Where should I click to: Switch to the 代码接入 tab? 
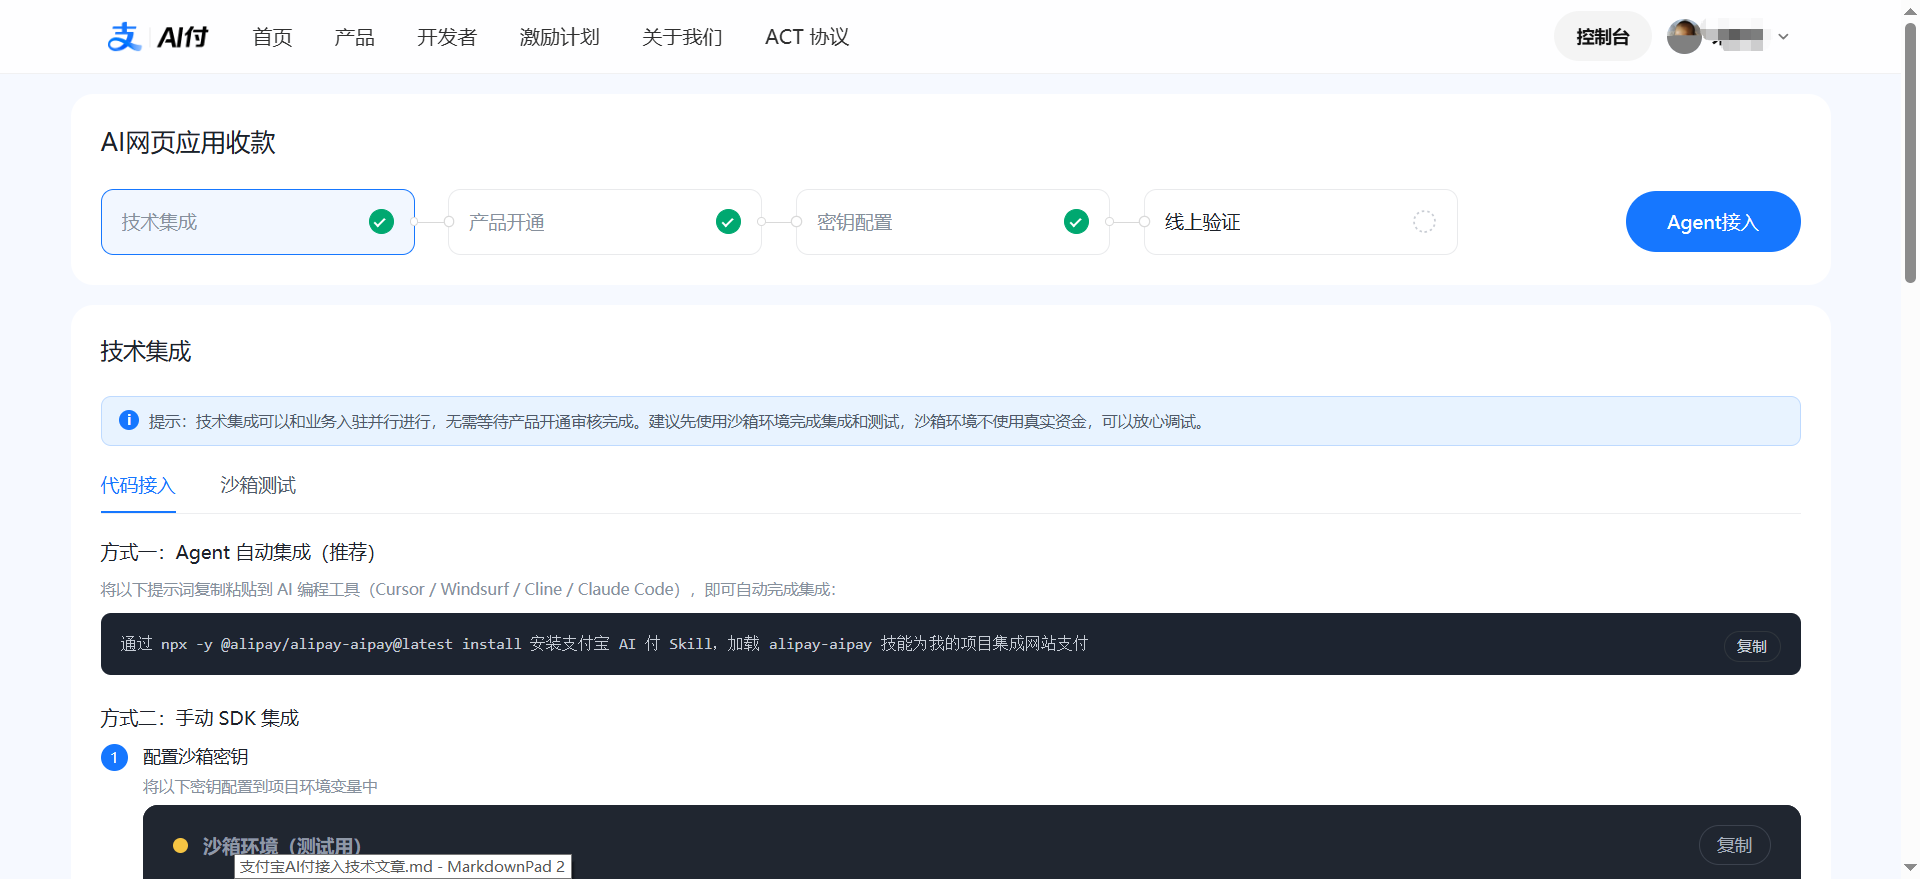point(138,486)
